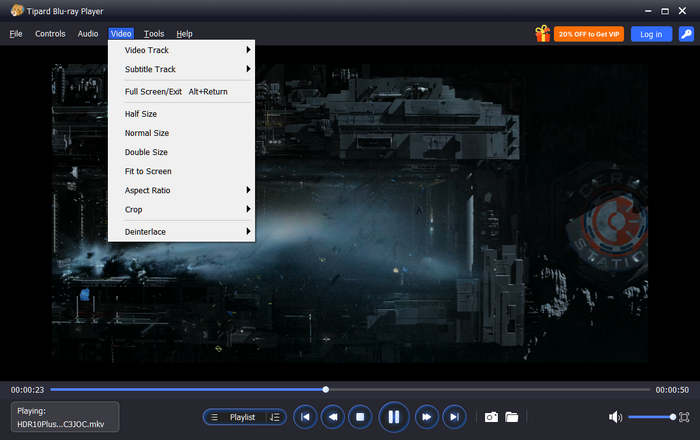Image resolution: width=700 pixels, height=440 pixels.
Task: Take a snapshot with camera icon
Action: click(491, 417)
